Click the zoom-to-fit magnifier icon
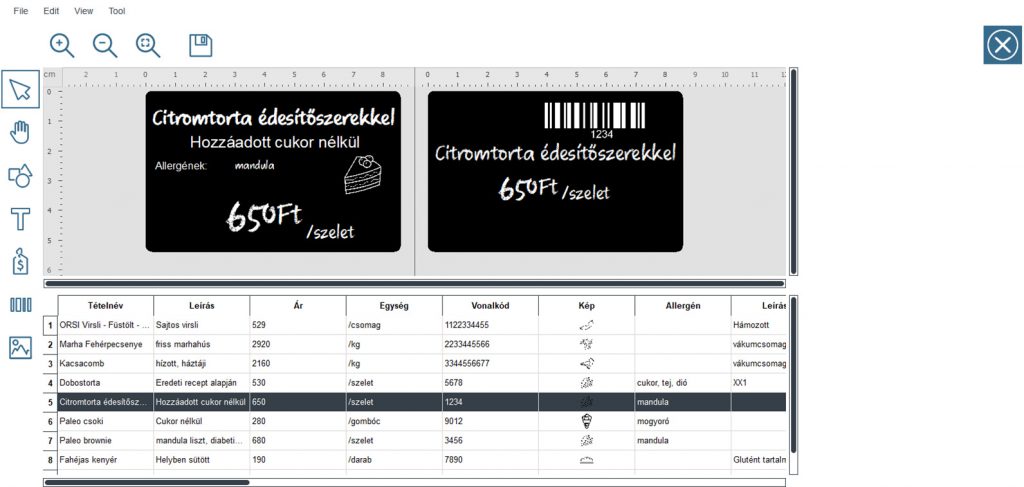 point(148,46)
